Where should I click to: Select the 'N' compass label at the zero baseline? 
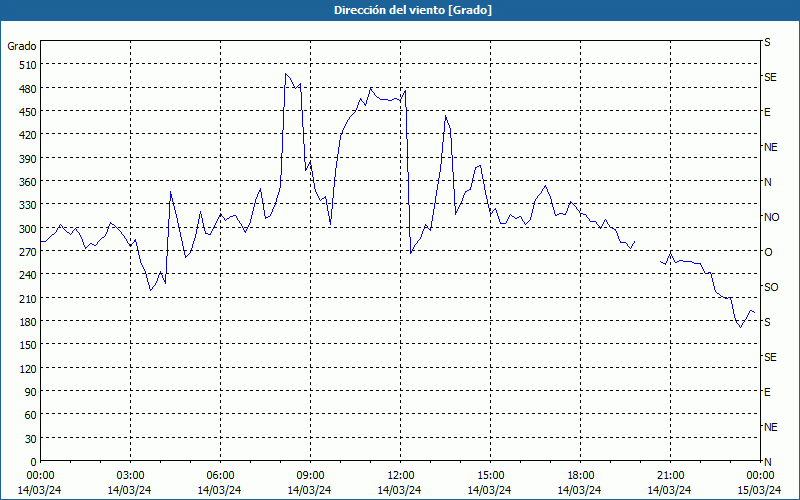[x=768, y=462]
